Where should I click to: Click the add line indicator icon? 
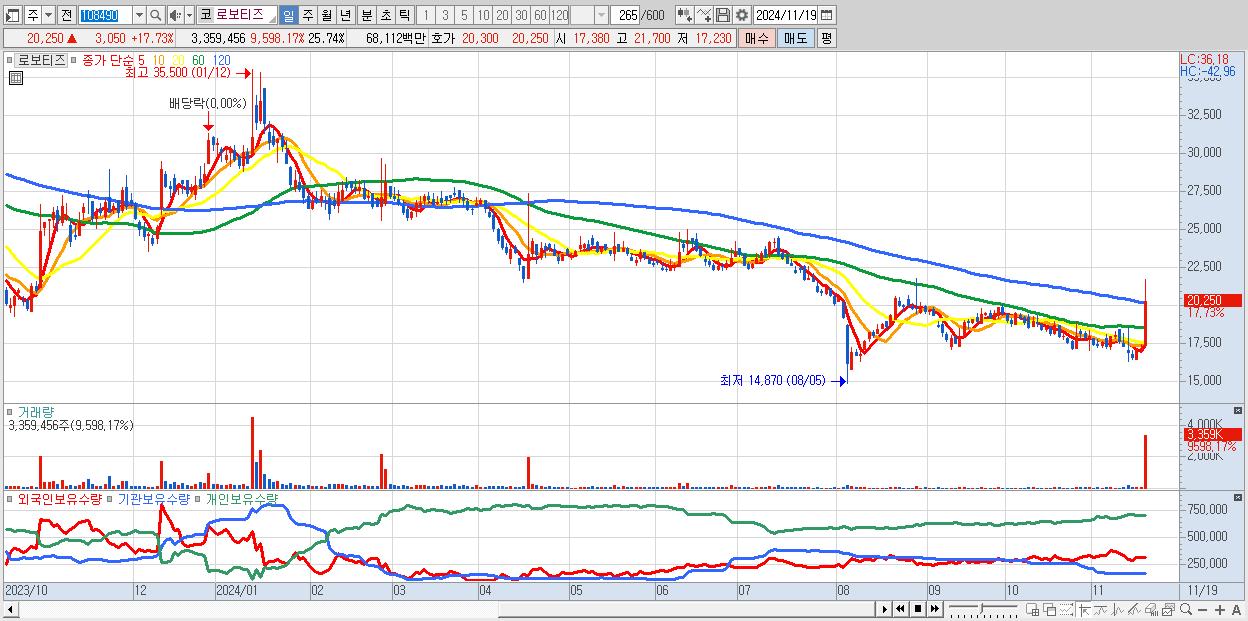704,15
